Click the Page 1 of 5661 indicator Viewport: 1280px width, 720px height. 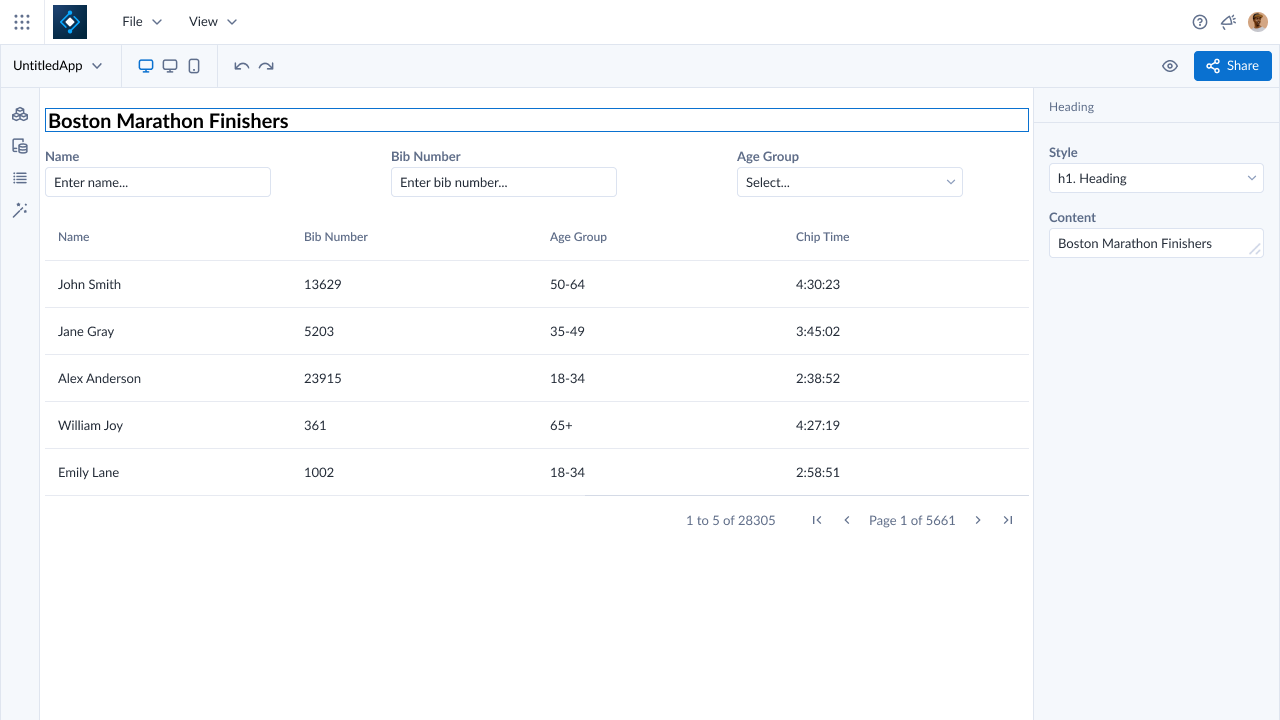pos(912,520)
